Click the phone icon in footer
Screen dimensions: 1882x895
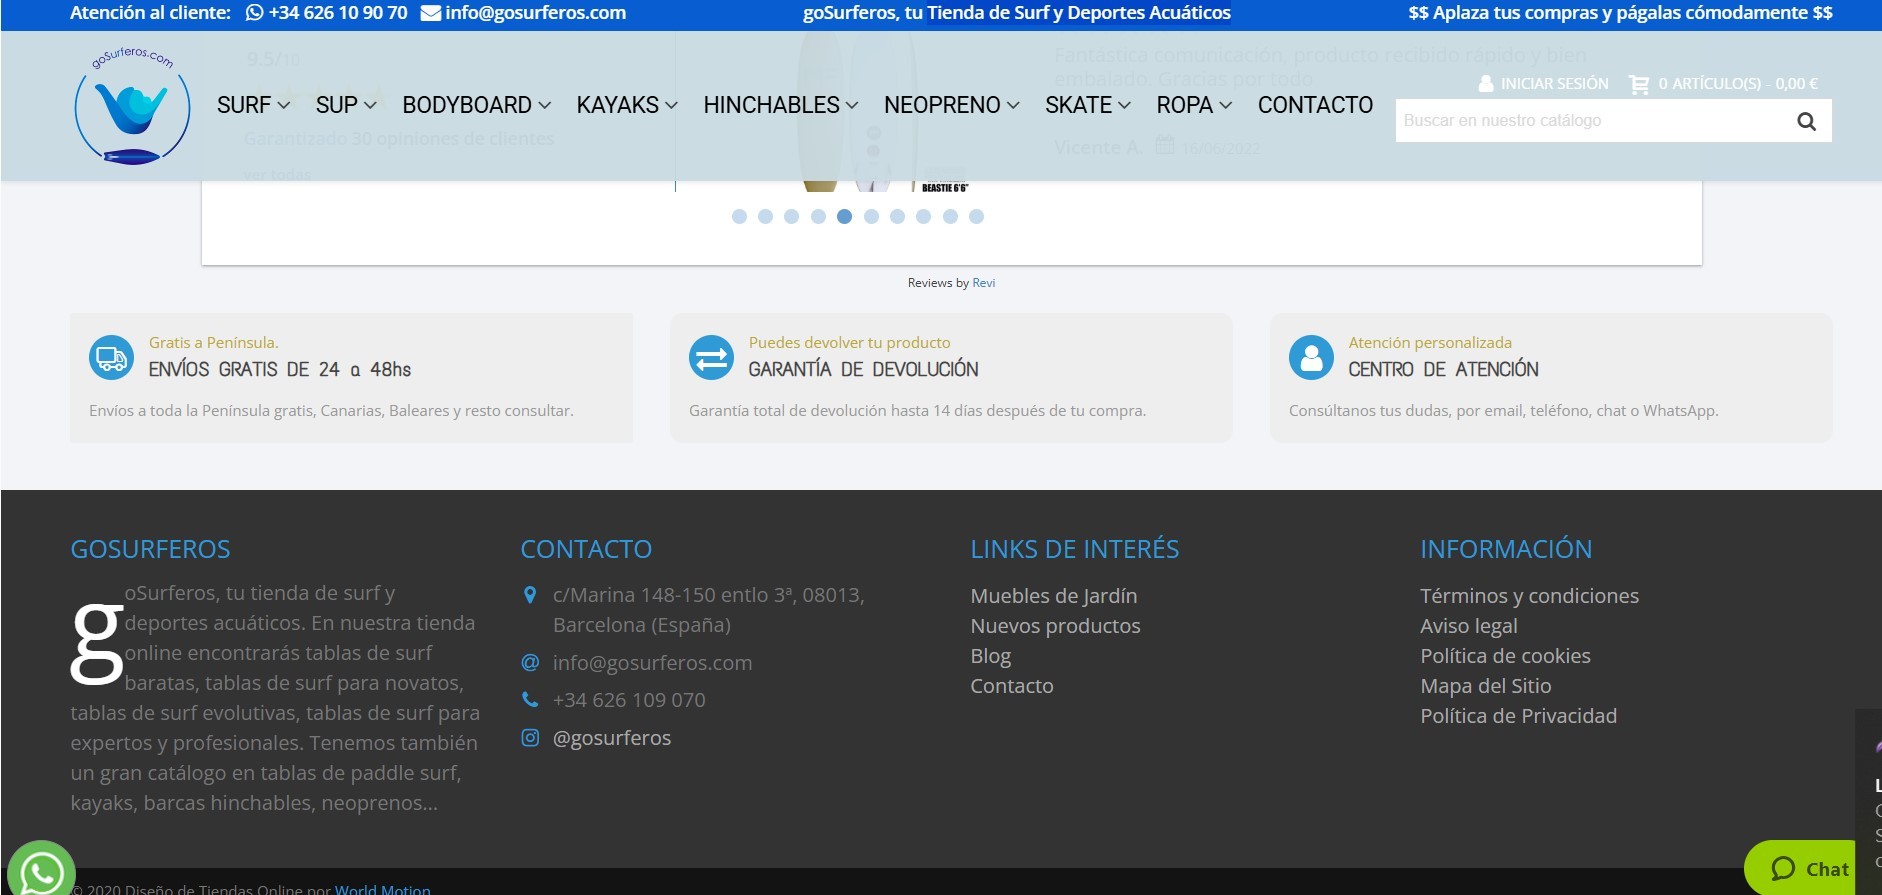tap(530, 699)
